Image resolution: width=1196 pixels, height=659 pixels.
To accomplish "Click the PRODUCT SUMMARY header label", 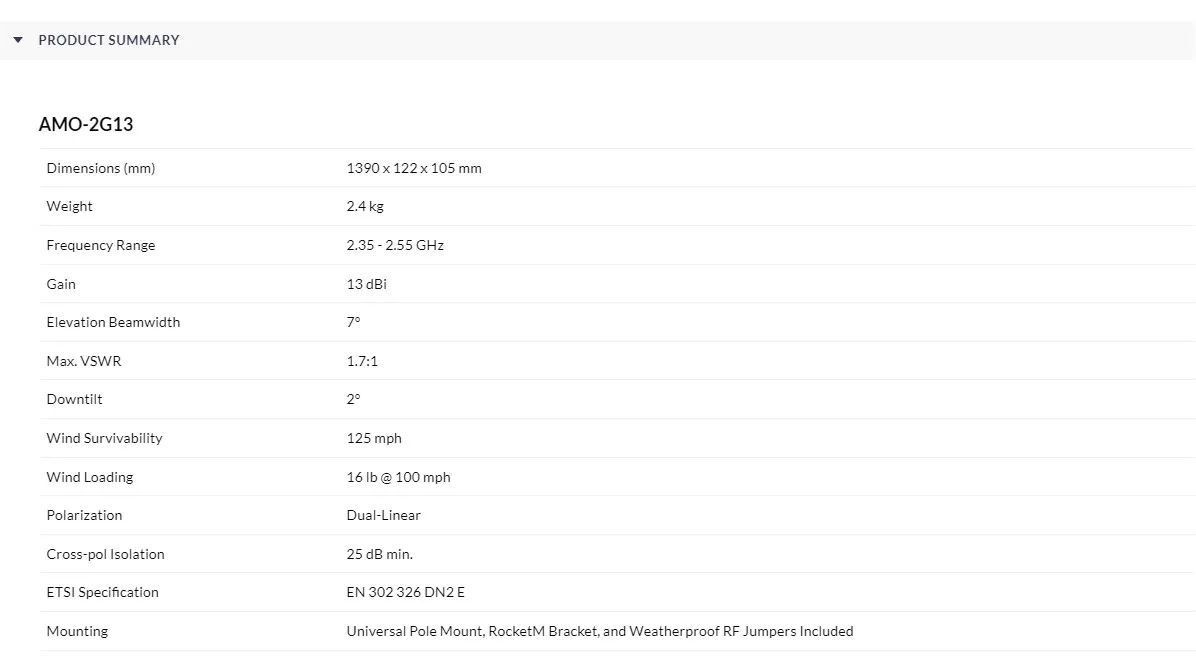I will coord(109,40).
